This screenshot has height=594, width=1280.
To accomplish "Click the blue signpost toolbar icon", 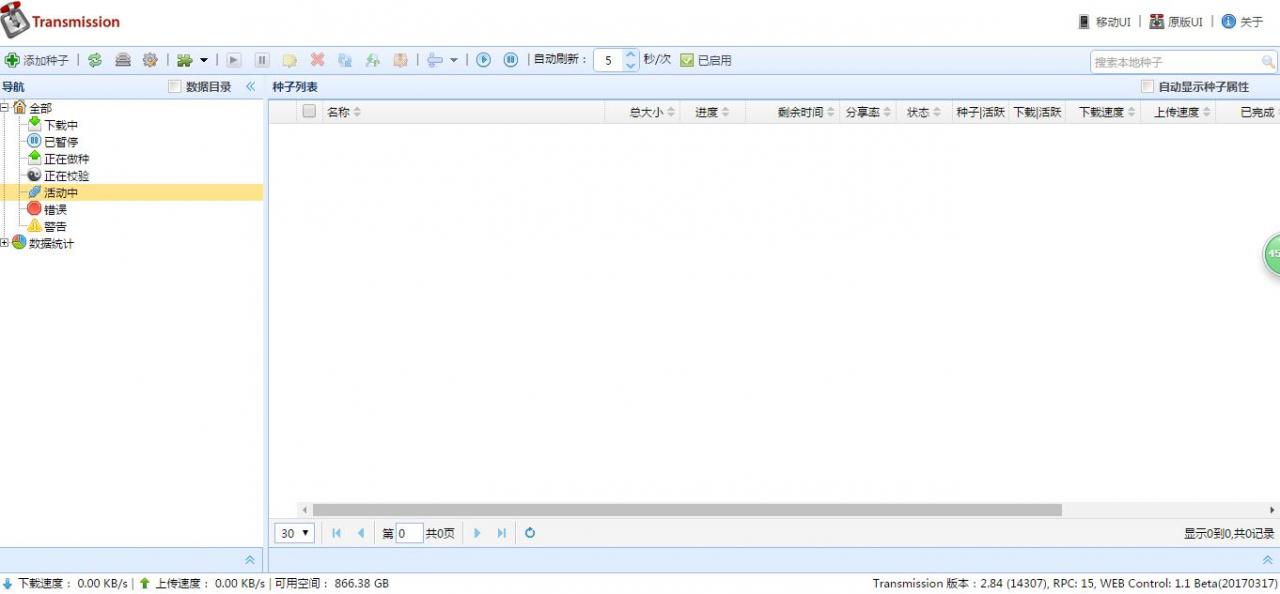I will click(x=435, y=60).
